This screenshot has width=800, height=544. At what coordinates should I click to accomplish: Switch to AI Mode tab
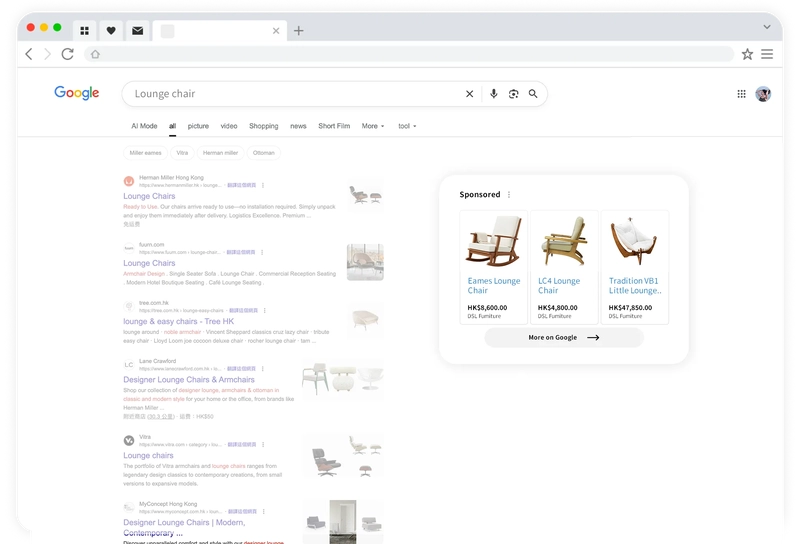[144, 126]
